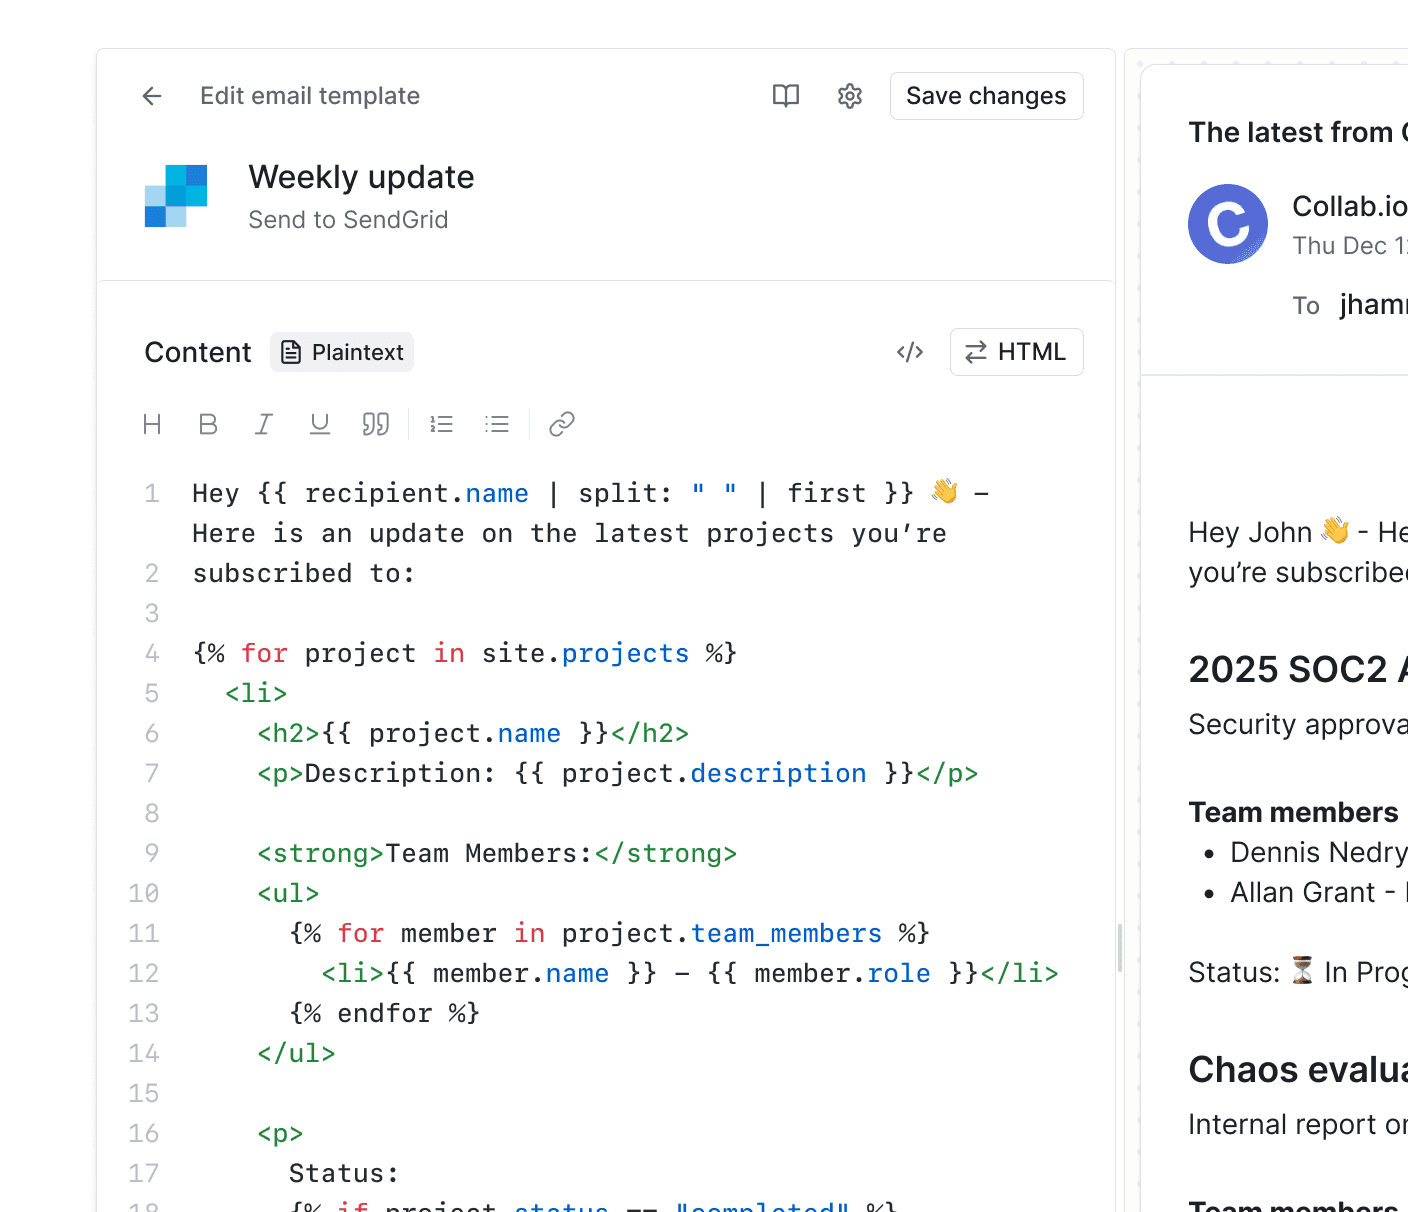Open the preview book icon
Image resolution: width=1408 pixels, height=1212 pixels.
tap(786, 96)
